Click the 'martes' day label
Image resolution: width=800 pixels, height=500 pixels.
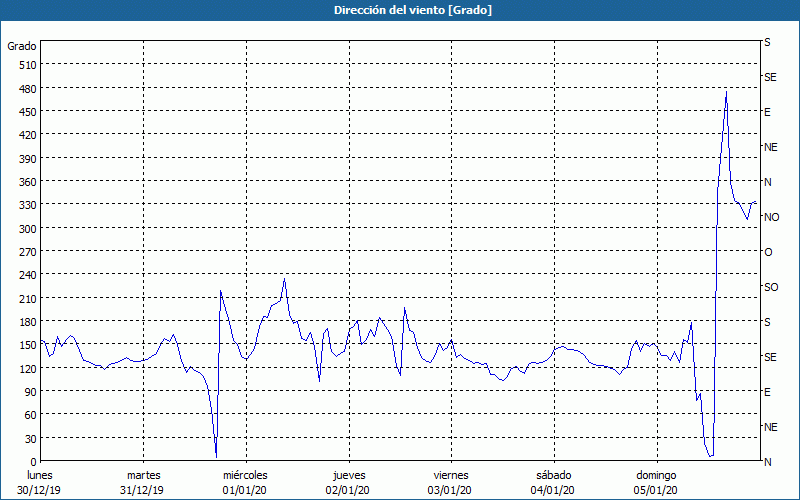[x=143, y=476]
